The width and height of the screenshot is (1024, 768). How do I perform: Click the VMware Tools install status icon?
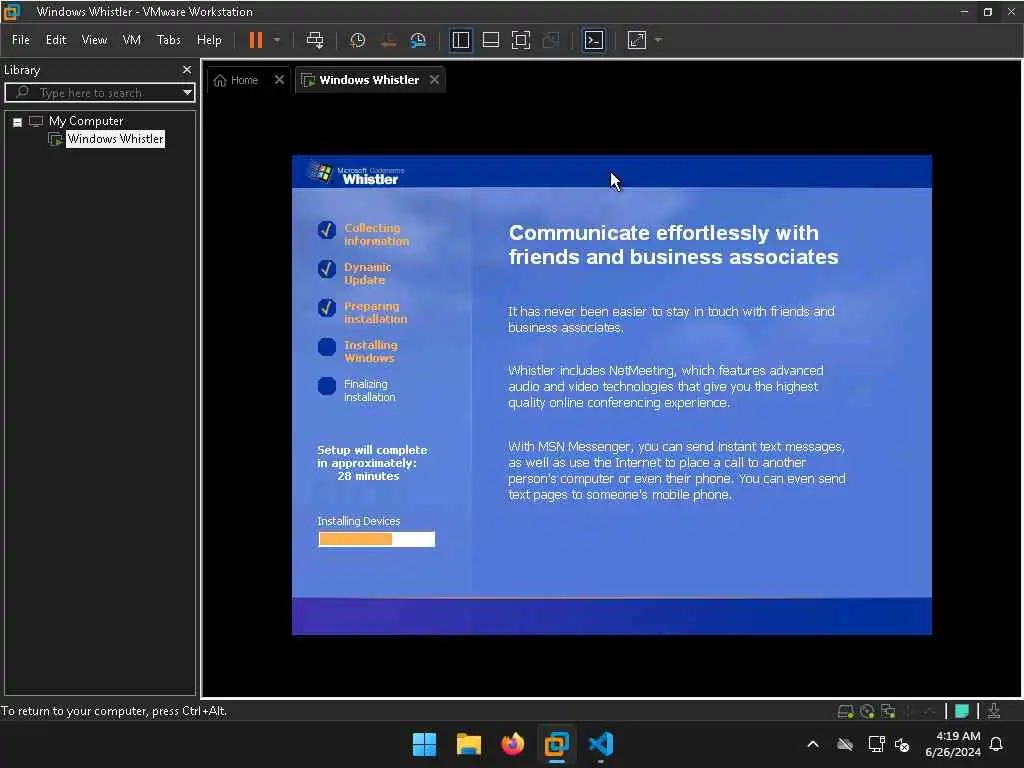[x=994, y=711]
